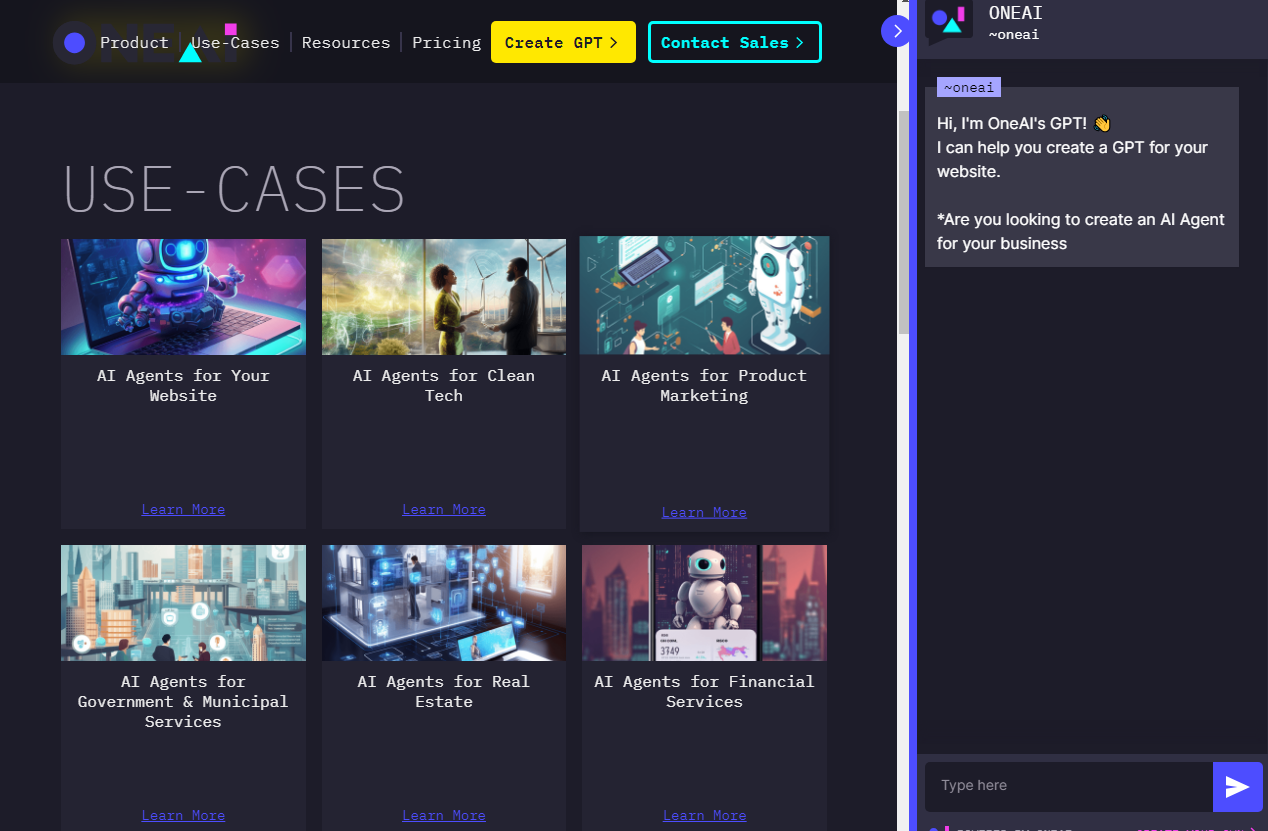Open the Clean Tech wind turbine thumbnail
The height and width of the screenshot is (831, 1268).
point(444,297)
